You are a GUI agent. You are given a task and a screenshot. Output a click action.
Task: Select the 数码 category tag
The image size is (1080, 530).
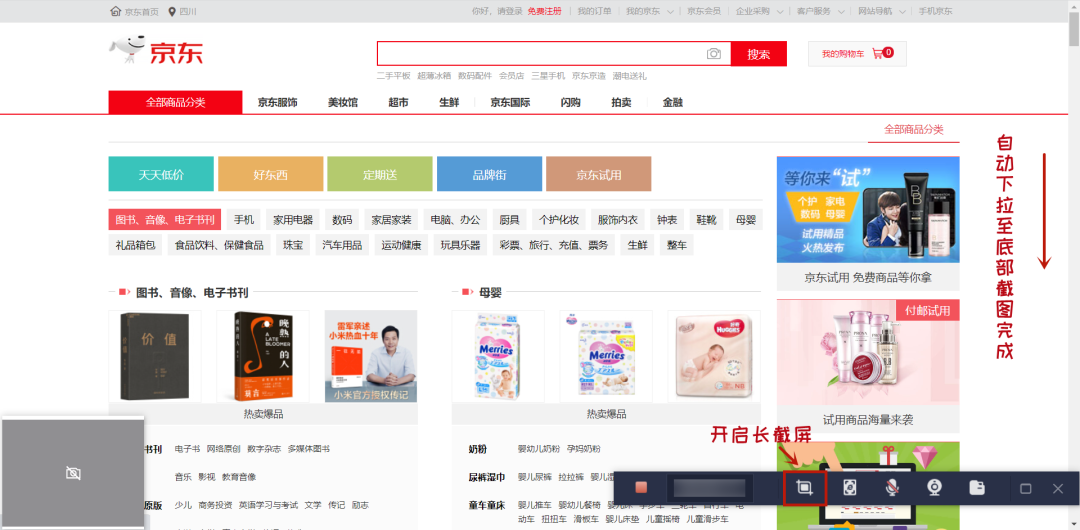(x=342, y=220)
